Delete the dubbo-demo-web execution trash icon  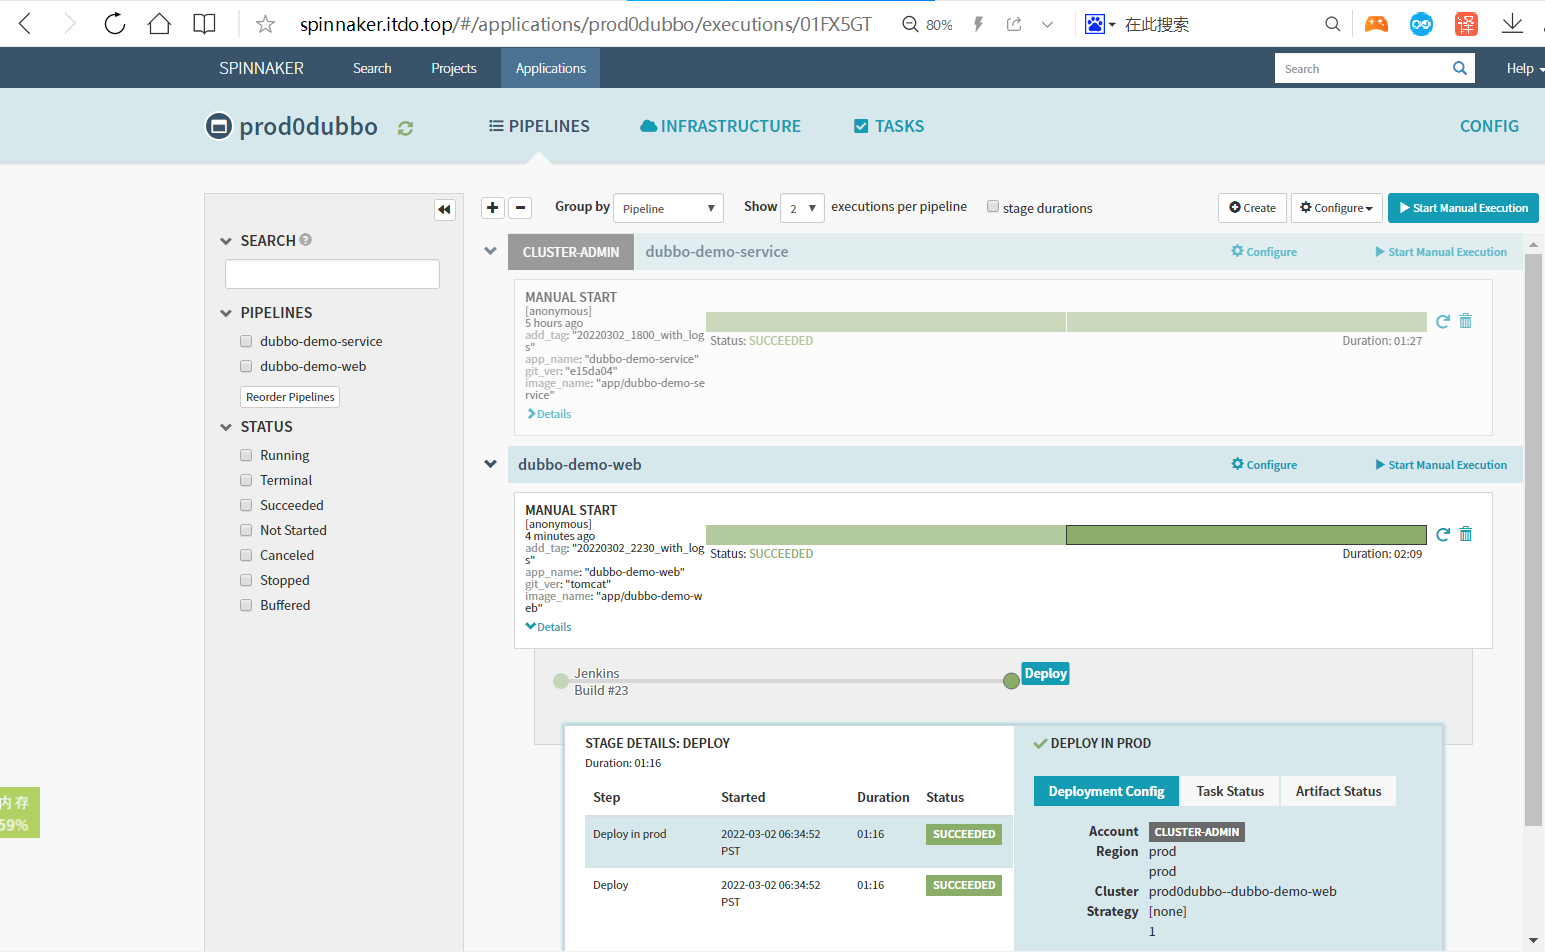pyautogui.click(x=1466, y=534)
